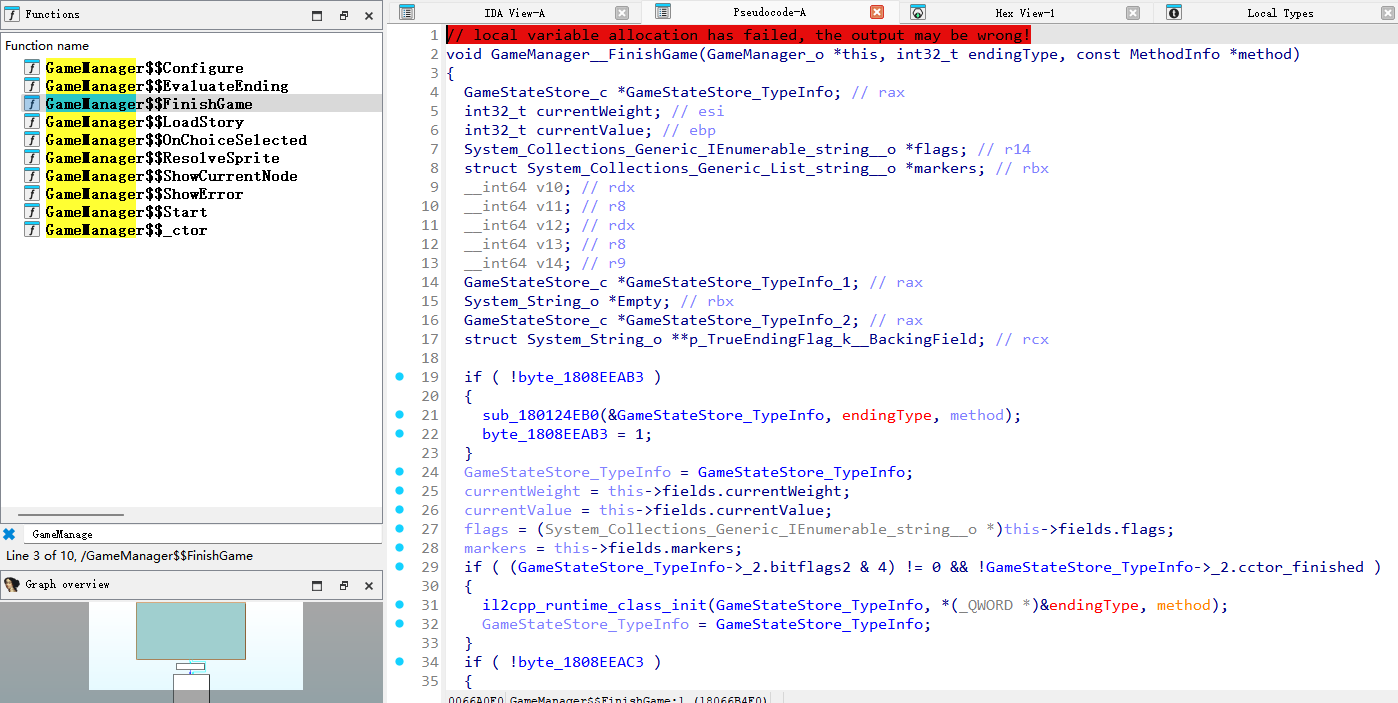Close the IDA View-A tab
The width and height of the screenshot is (1398, 703).
pyautogui.click(x=622, y=13)
